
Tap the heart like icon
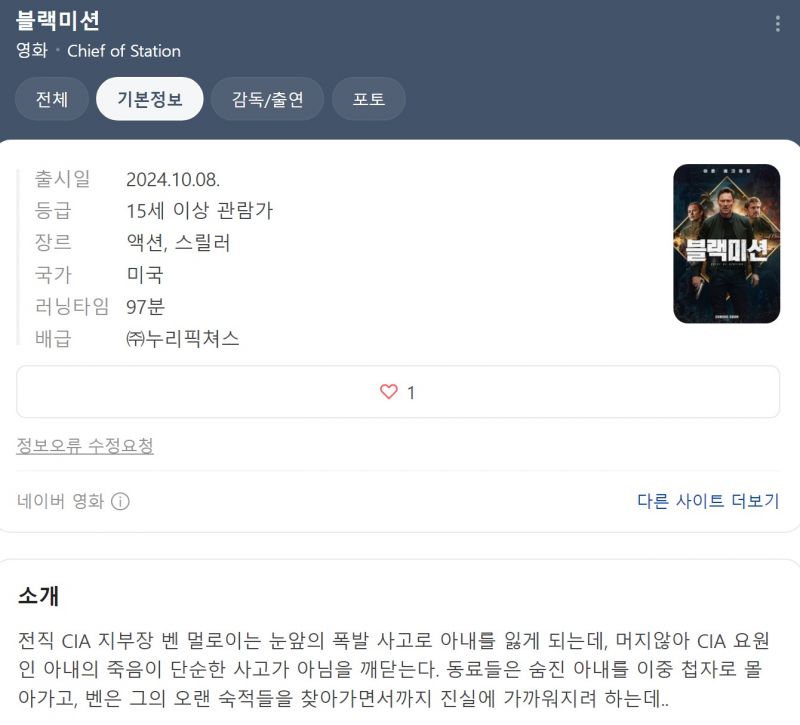(389, 392)
